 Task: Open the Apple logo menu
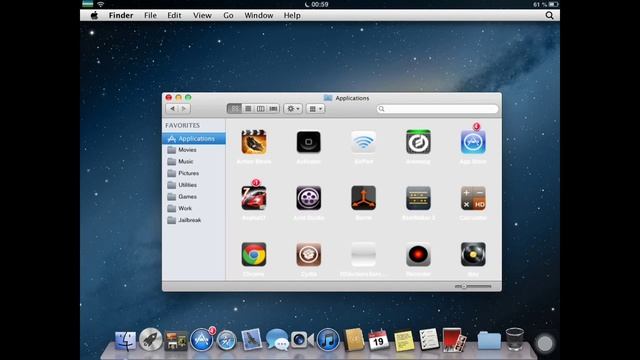(94, 16)
